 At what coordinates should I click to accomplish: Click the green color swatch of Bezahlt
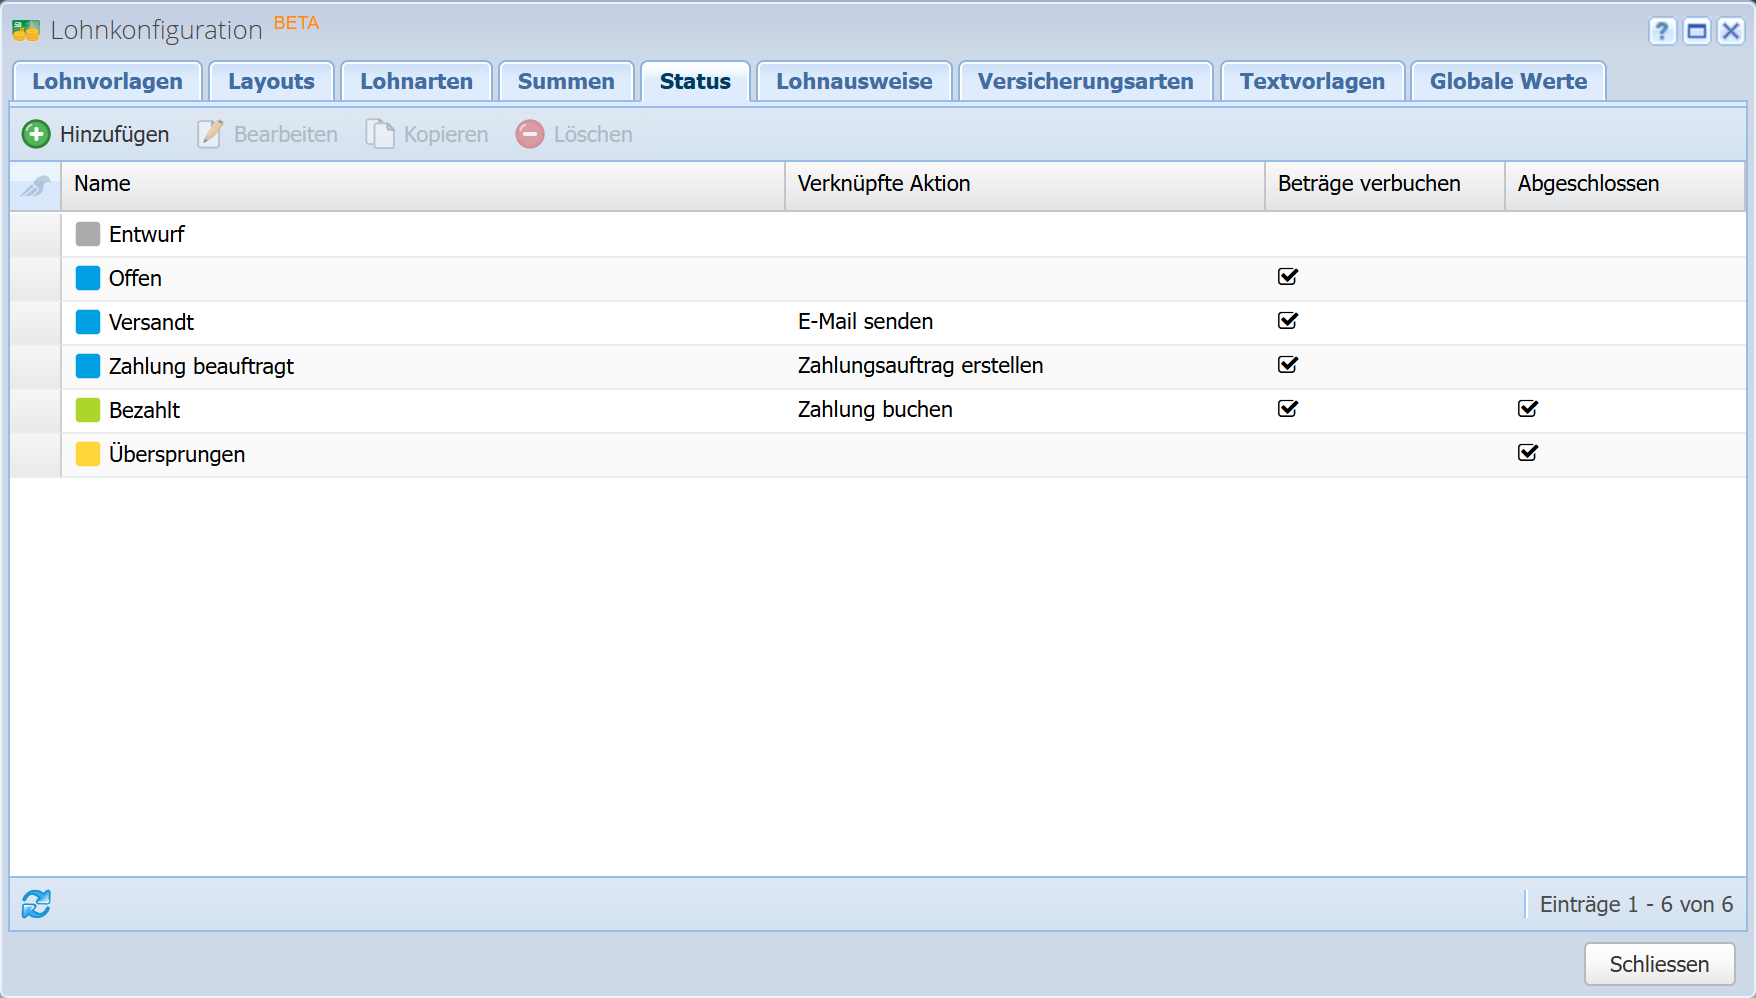click(x=88, y=410)
